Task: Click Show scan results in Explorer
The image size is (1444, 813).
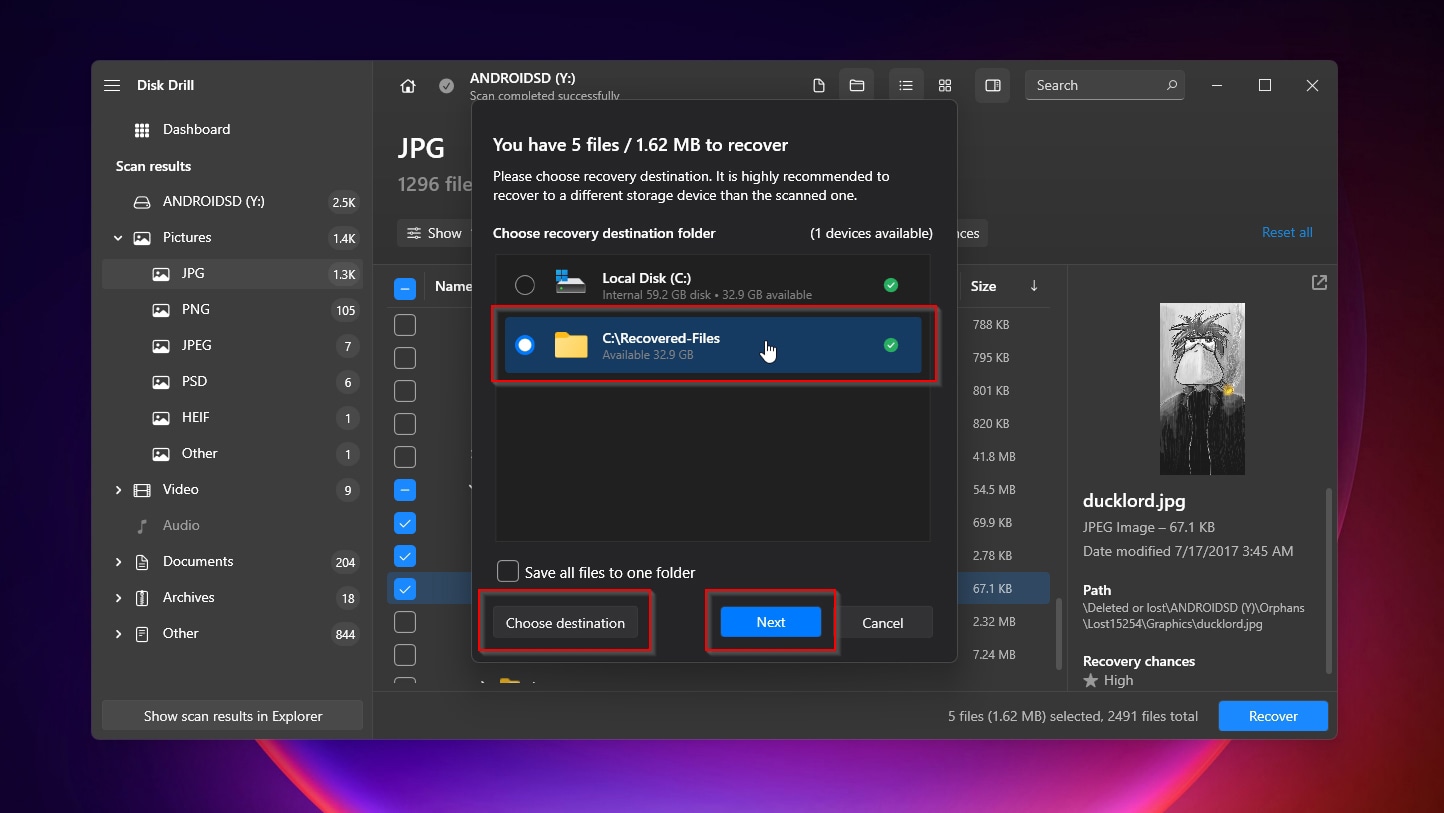Action: coord(233,716)
